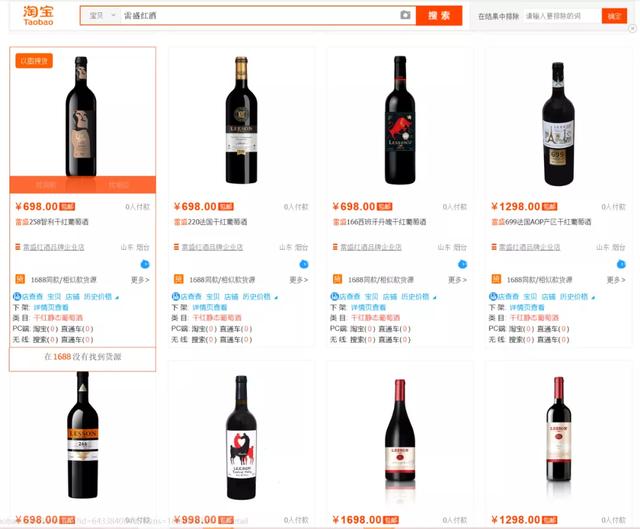Select 宝贝 tab in 店查查 row of first item
This screenshot has width=640, height=529.
click(54, 297)
